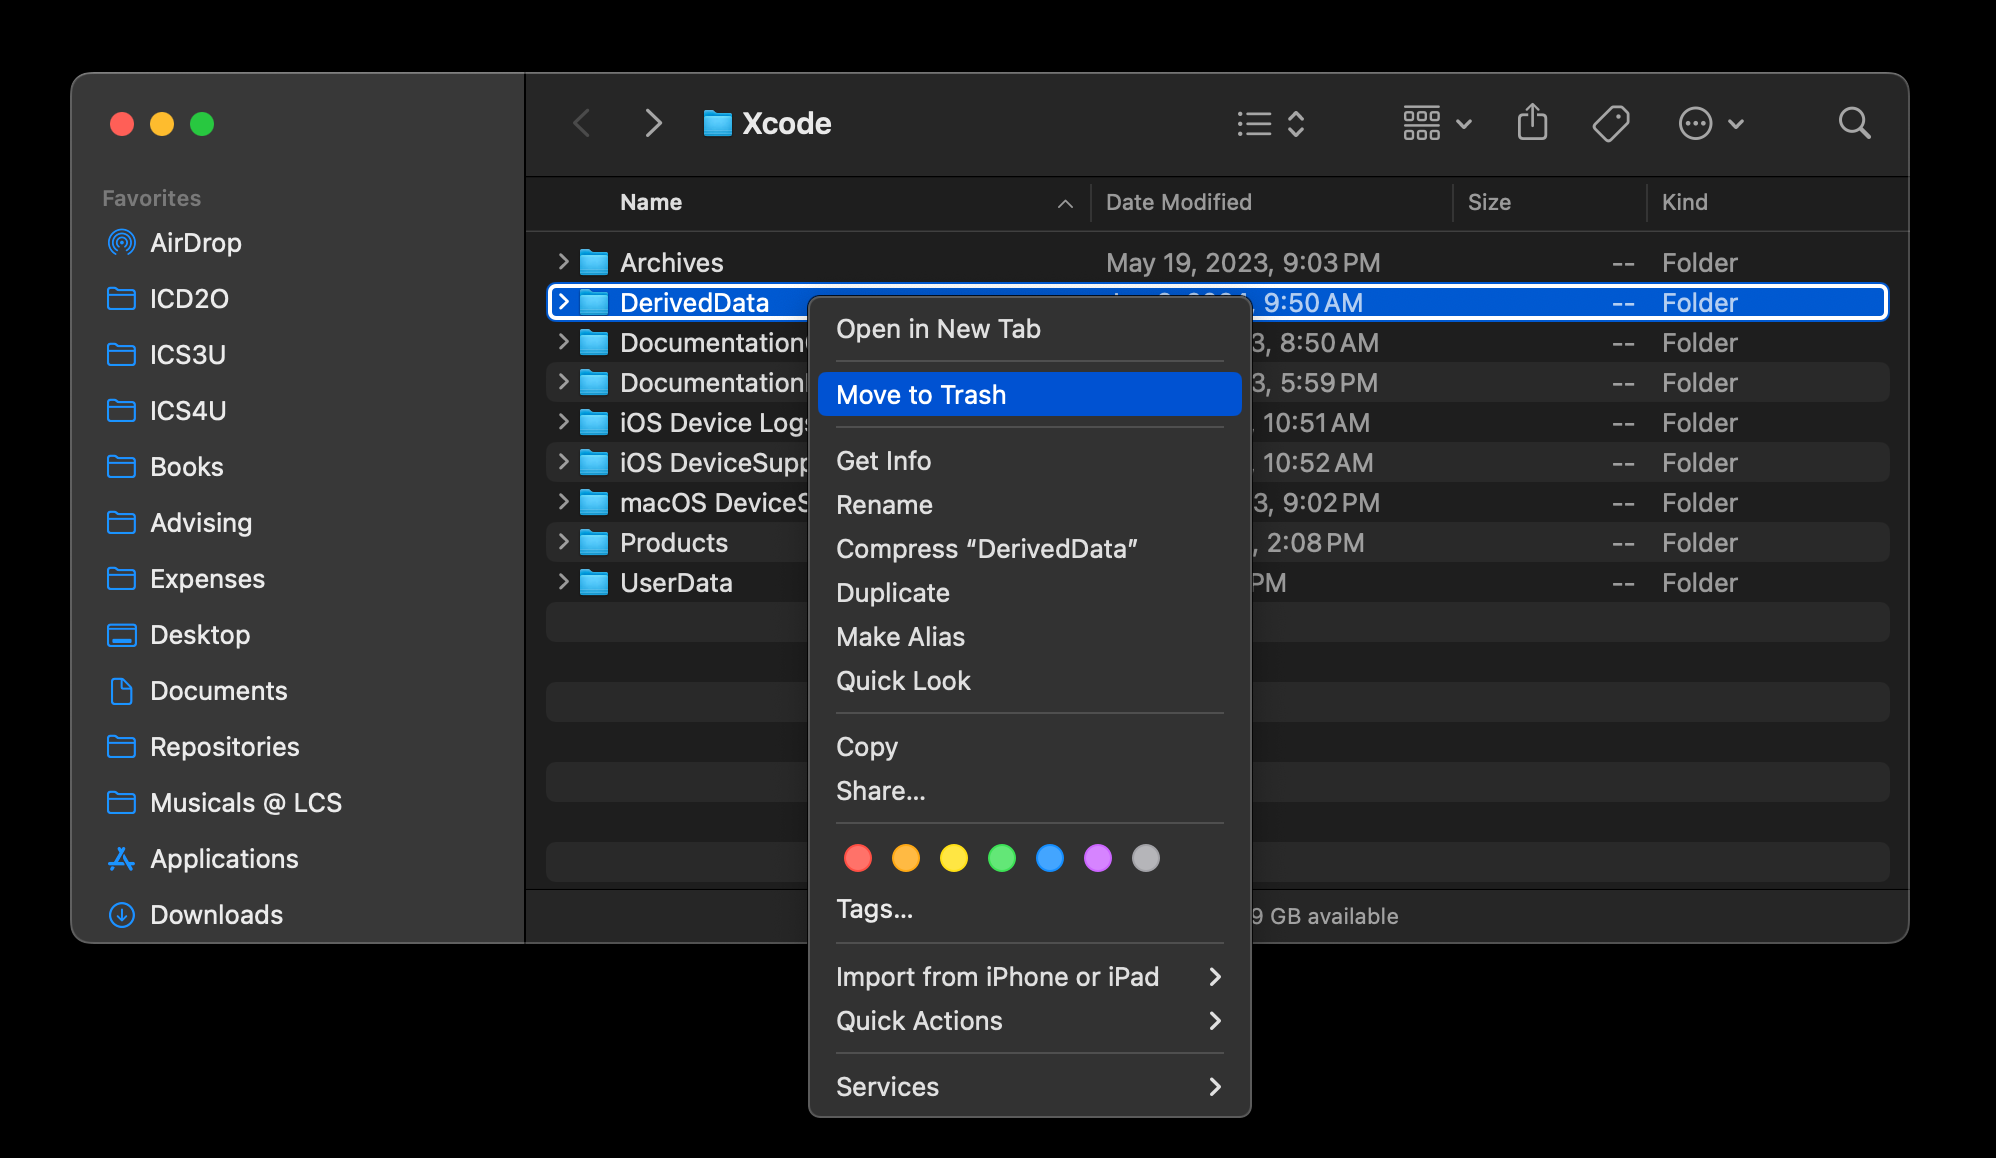Expand the Products folder disclosure triangle

pyautogui.click(x=563, y=542)
